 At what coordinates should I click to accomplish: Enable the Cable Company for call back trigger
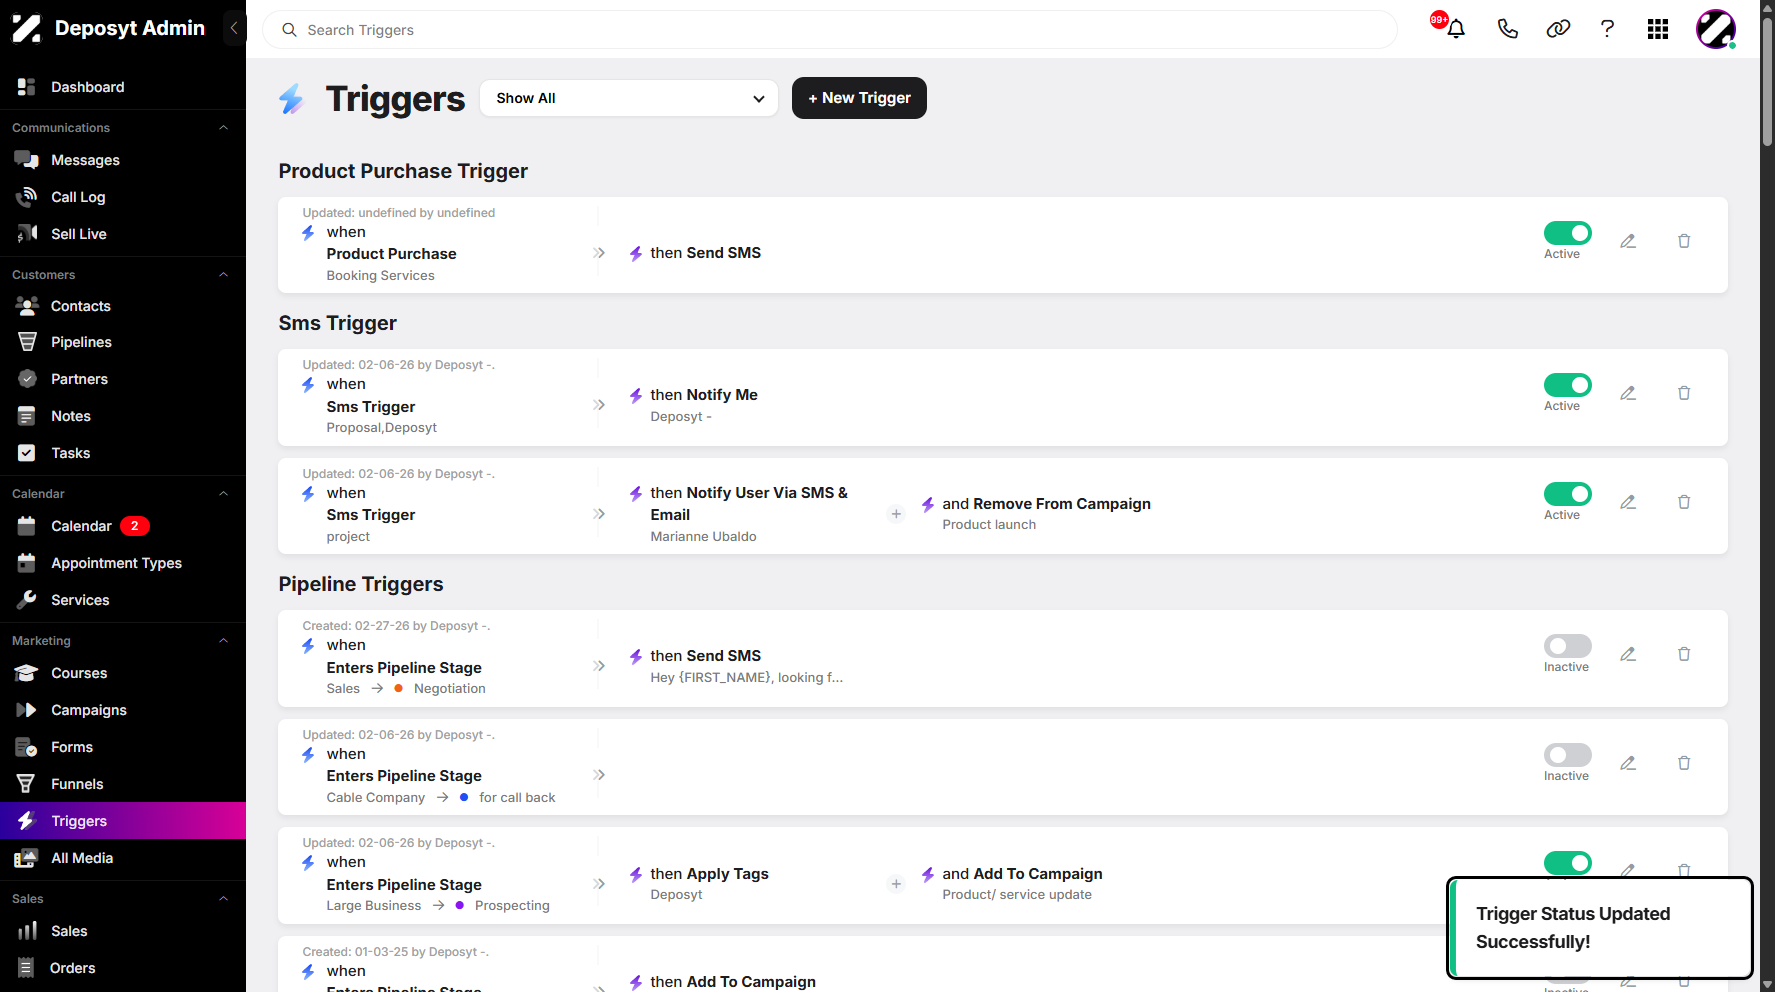tap(1567, 755)
